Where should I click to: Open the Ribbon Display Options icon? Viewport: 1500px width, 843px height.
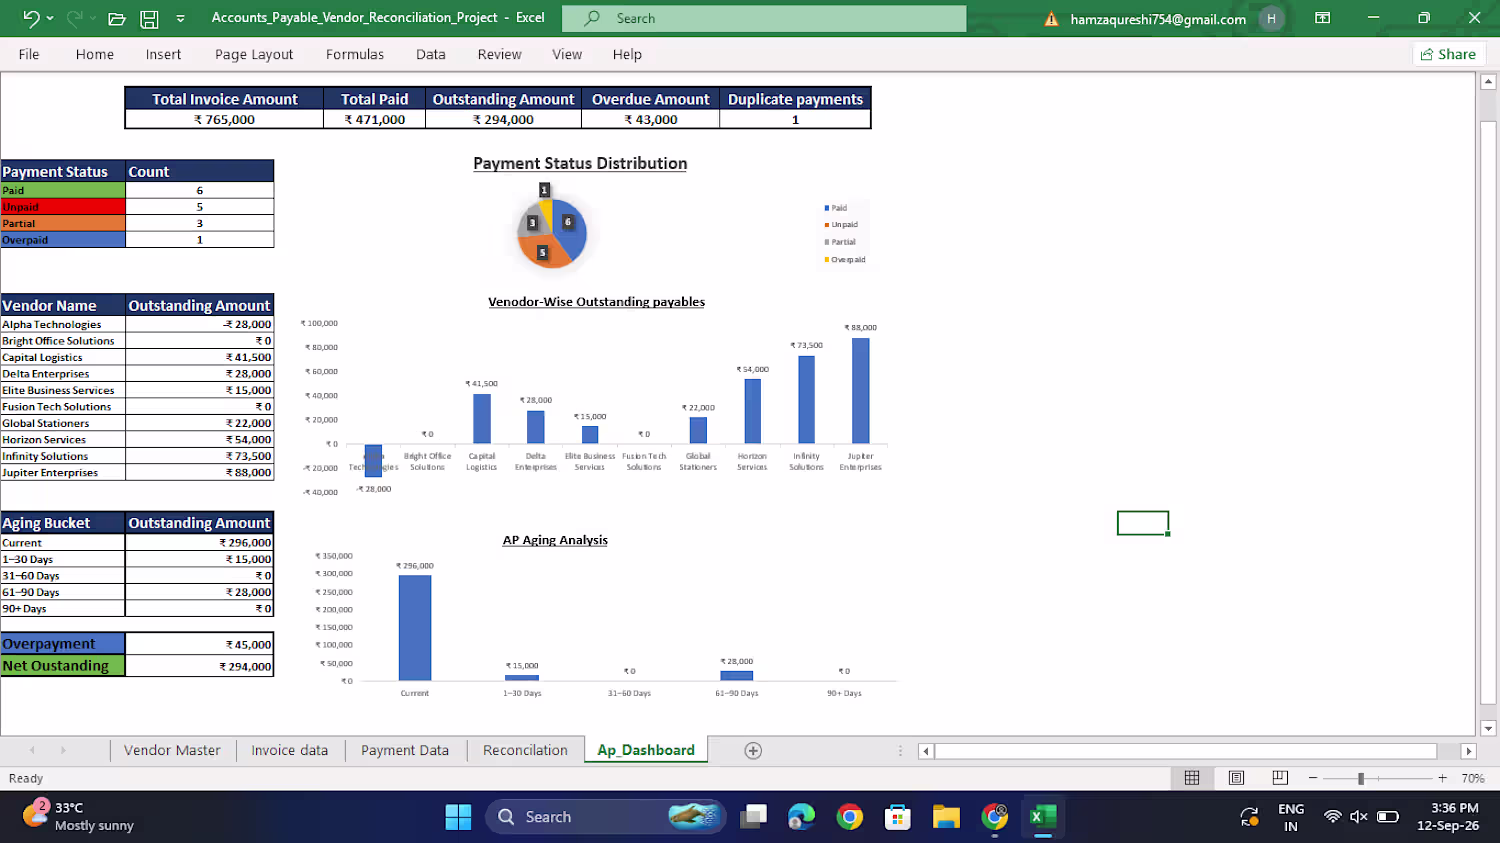tap(1322, 18)
